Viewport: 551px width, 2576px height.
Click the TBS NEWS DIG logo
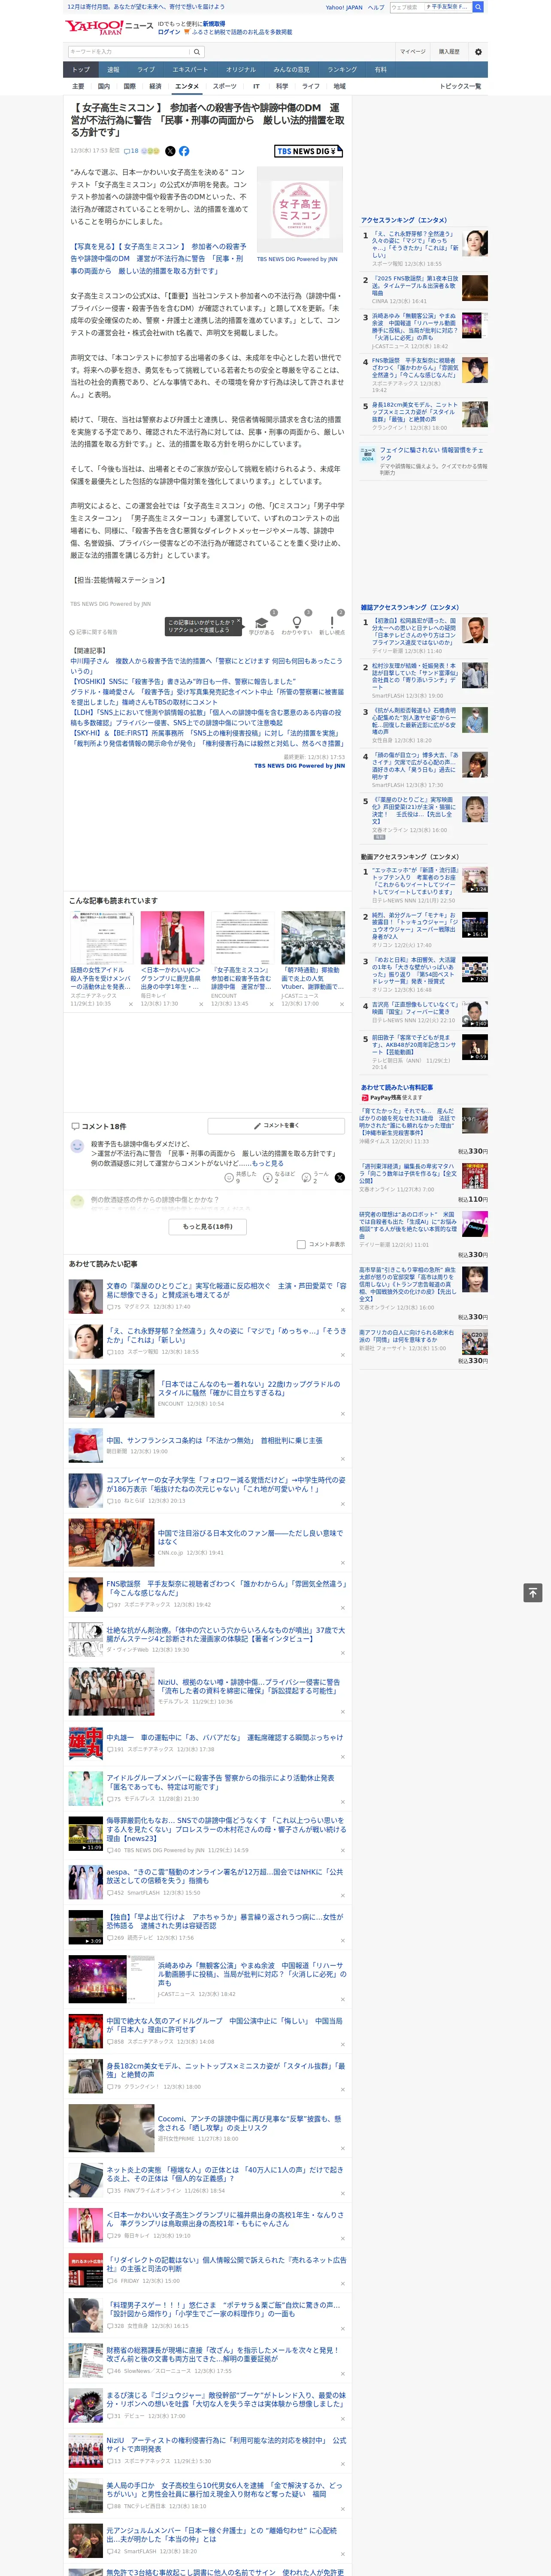[x=308, y=151]
